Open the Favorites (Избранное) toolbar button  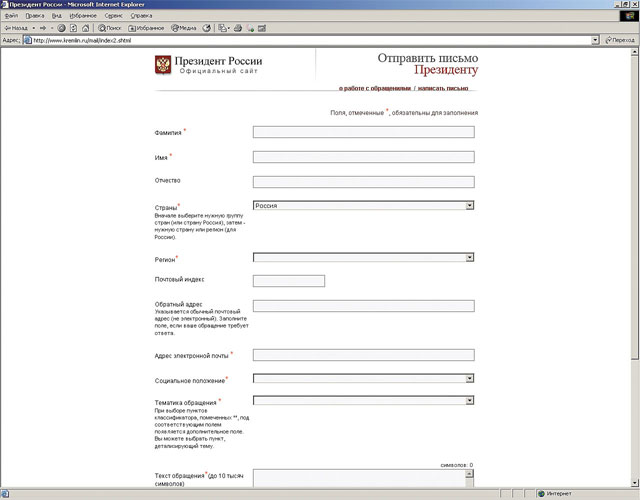[146, 28]
